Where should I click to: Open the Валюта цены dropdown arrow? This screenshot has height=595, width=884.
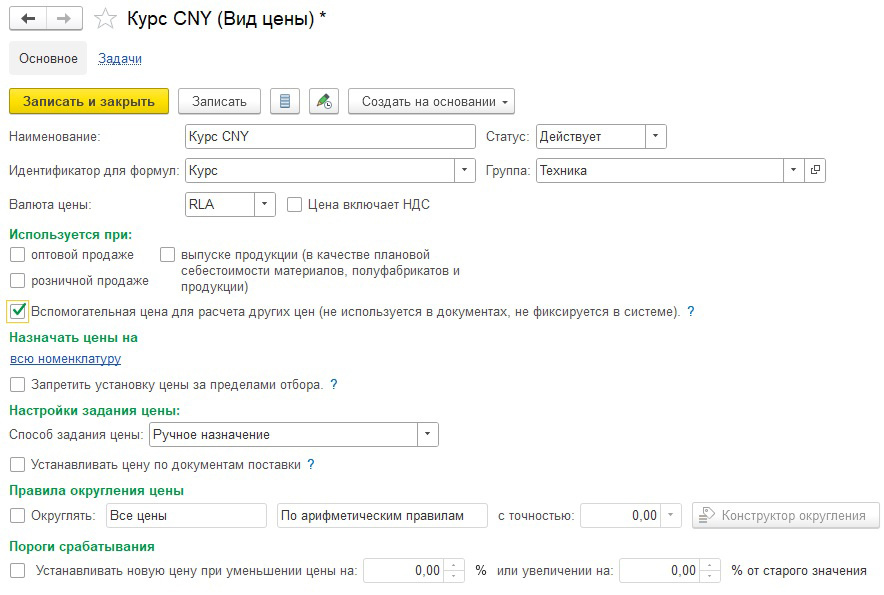(x=264, y=205)
